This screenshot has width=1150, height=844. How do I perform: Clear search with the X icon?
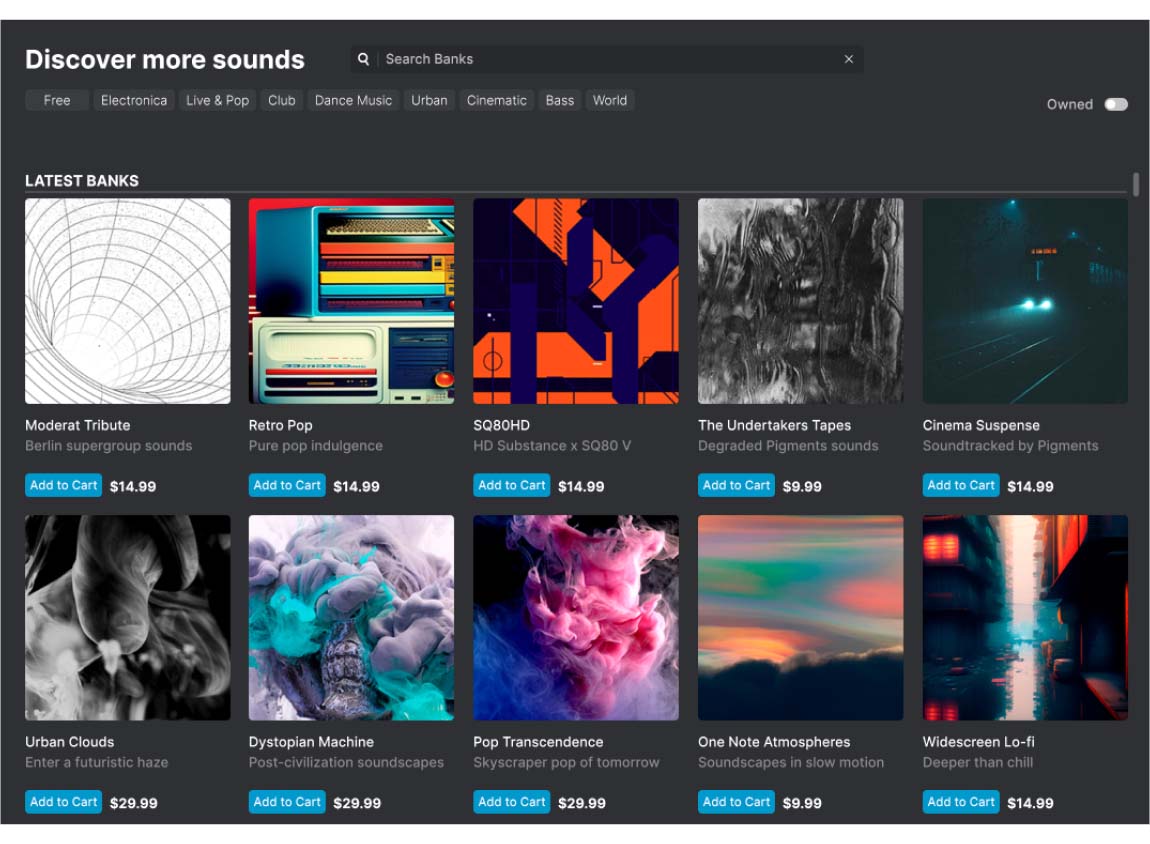[x=848, y=59]
